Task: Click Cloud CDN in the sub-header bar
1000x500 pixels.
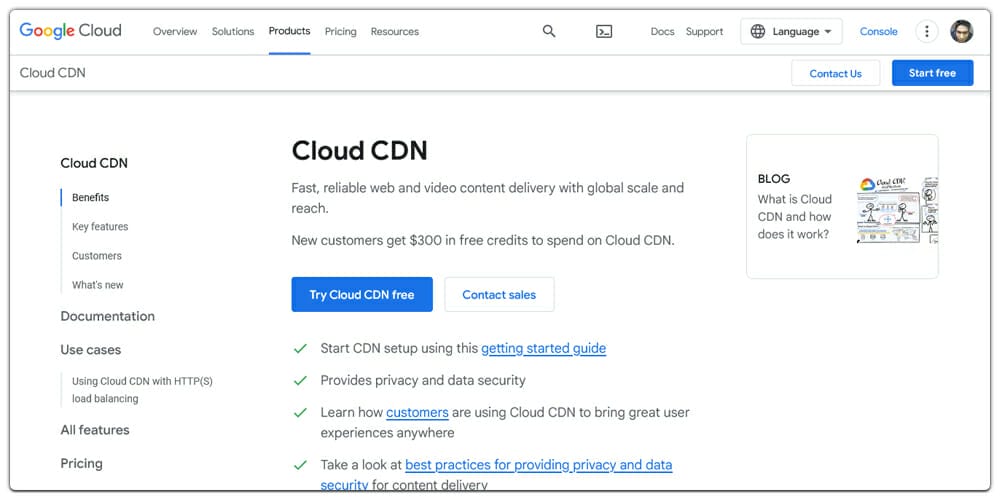Action: pyautogui.click(x=52, y=73)
